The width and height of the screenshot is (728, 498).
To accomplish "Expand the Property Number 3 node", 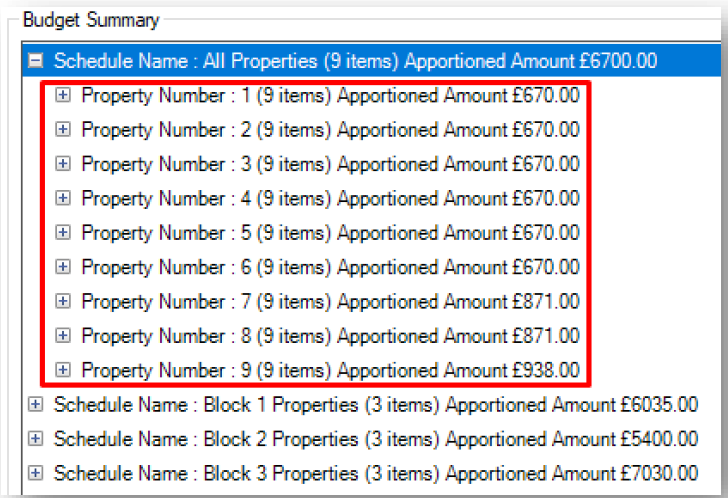I will (63, 164).
